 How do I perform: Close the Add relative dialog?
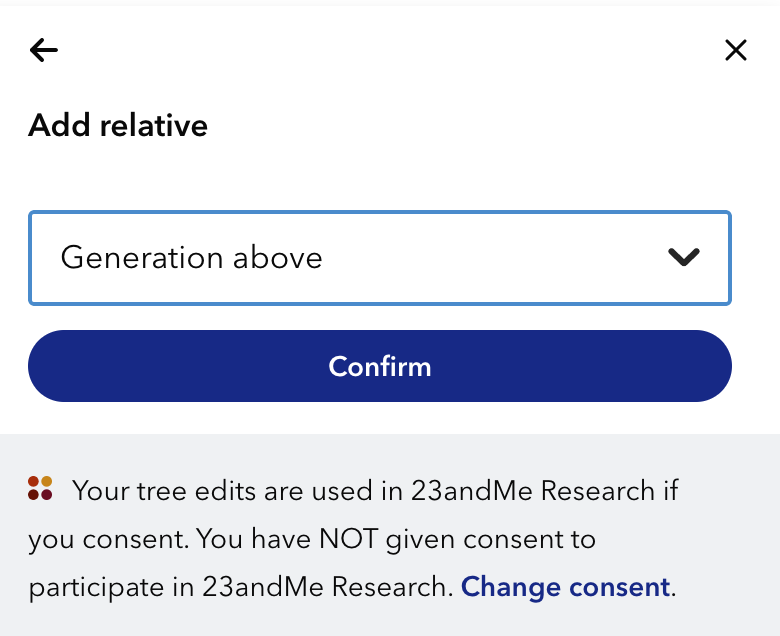point(736,50)
